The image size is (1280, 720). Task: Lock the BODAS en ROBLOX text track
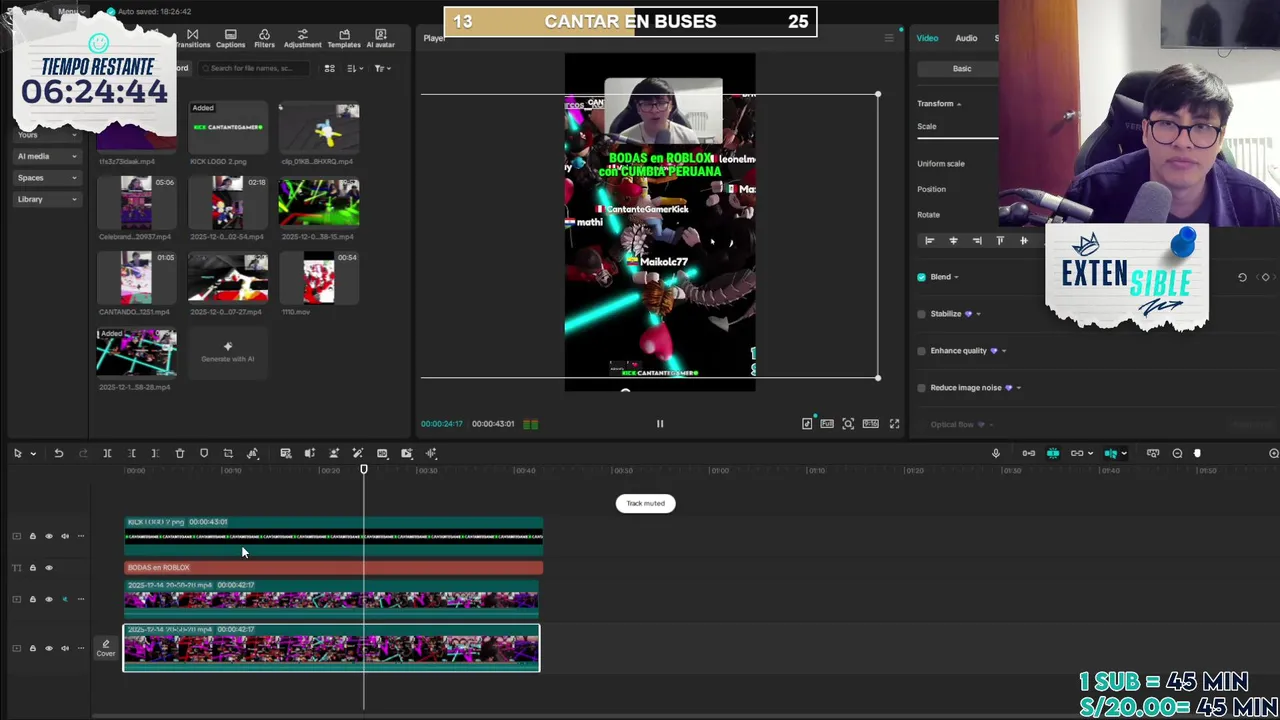[32, 567]
